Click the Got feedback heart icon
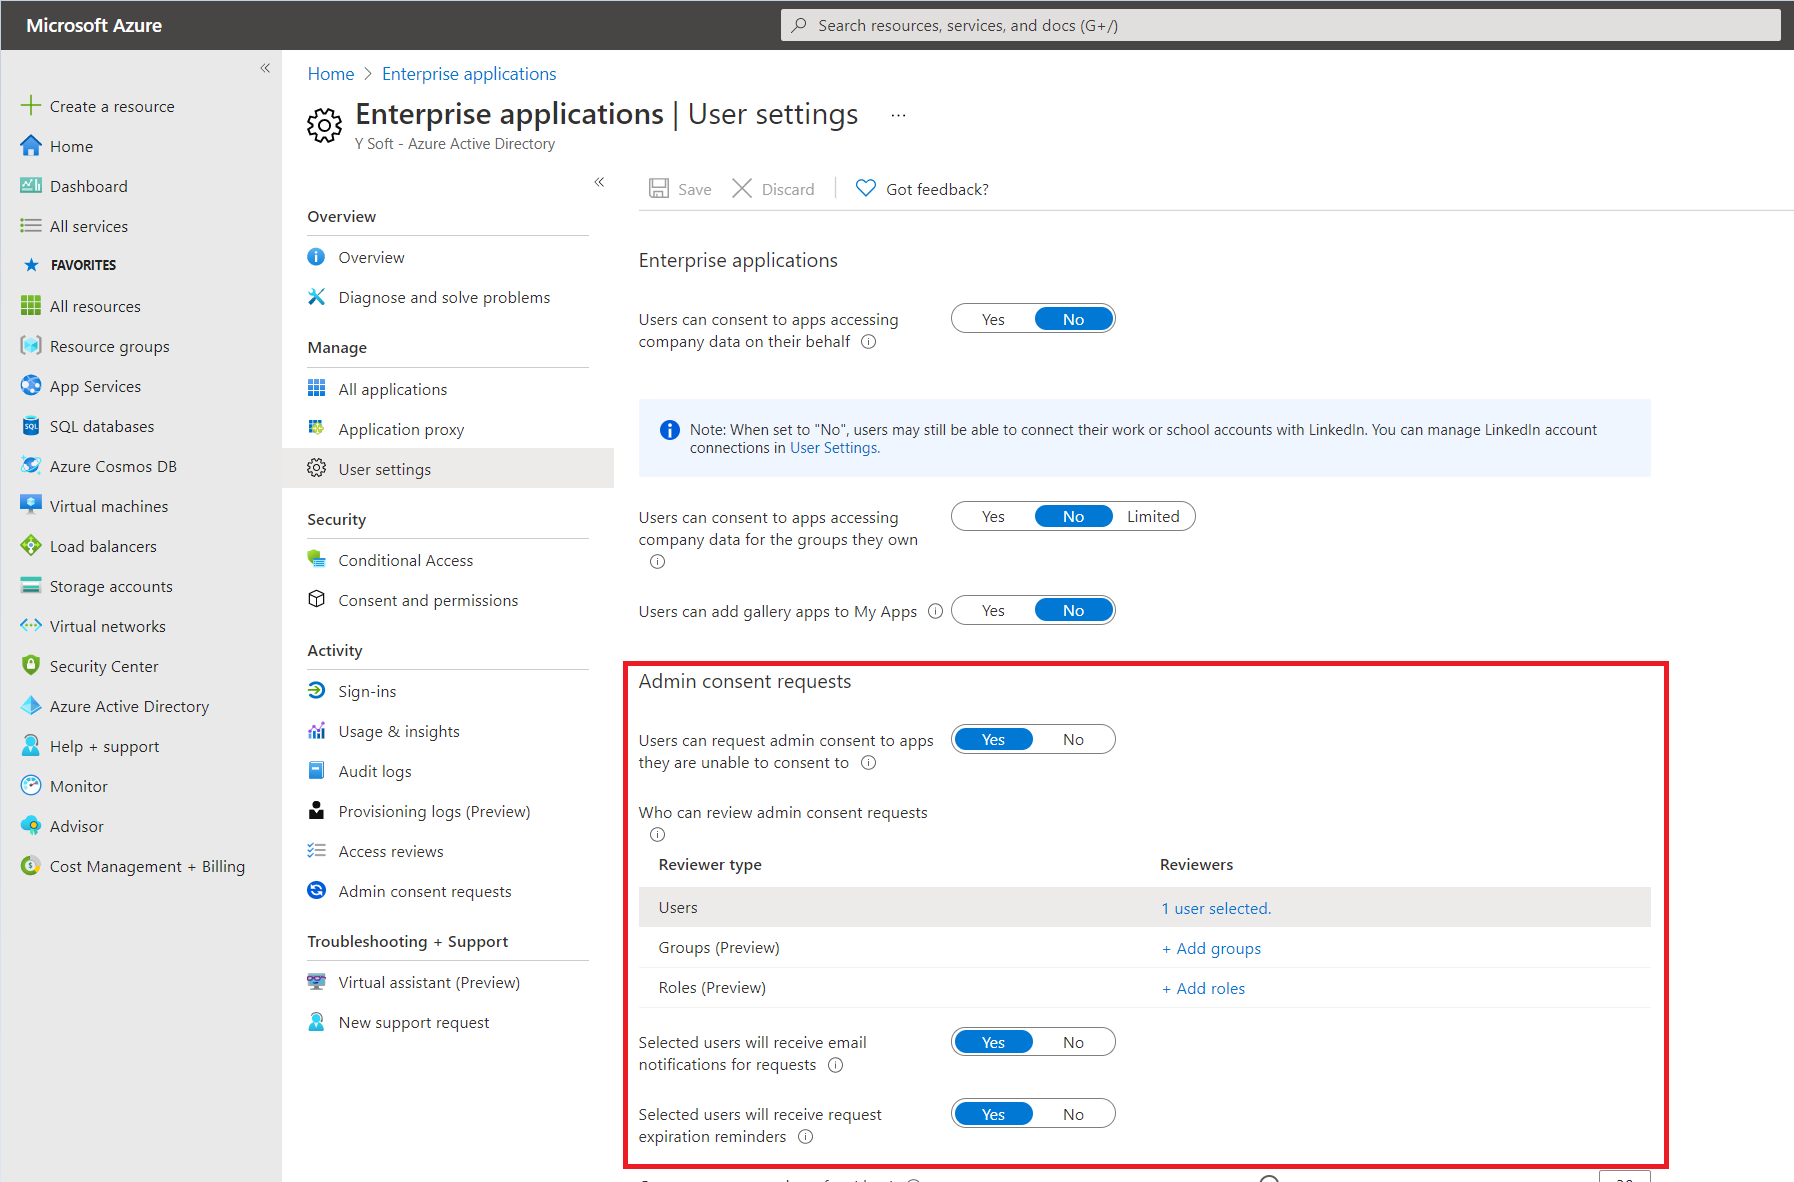 click(866, 189)
